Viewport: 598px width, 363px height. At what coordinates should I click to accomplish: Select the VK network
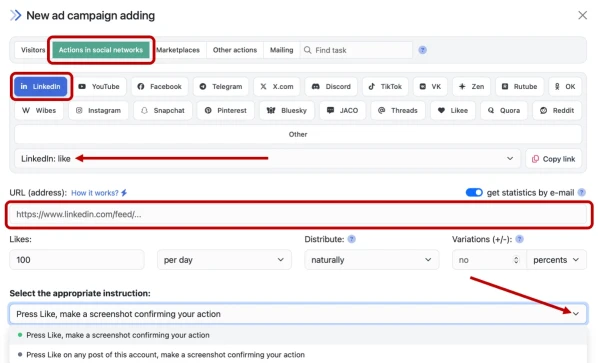(x=430, y=87)
